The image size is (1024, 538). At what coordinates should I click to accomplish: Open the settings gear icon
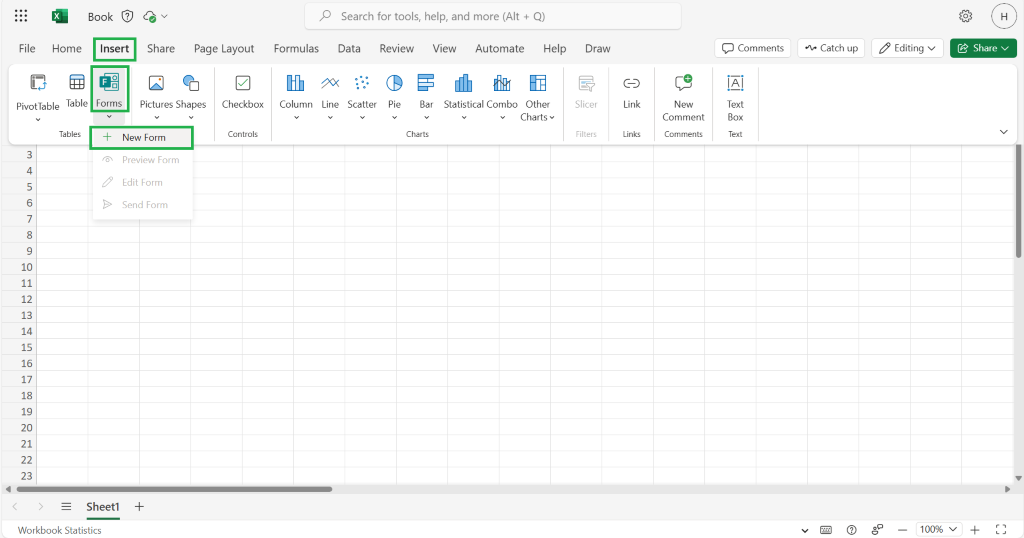(x=965, y=16)
